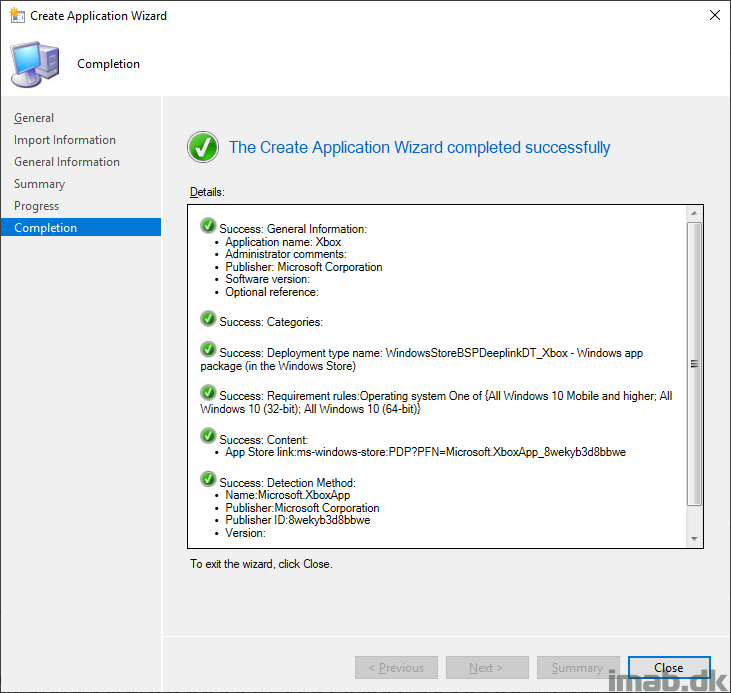Click the 'Success: Categories:' text
This screenshot has width=731, height=693.
click(271, 322)
